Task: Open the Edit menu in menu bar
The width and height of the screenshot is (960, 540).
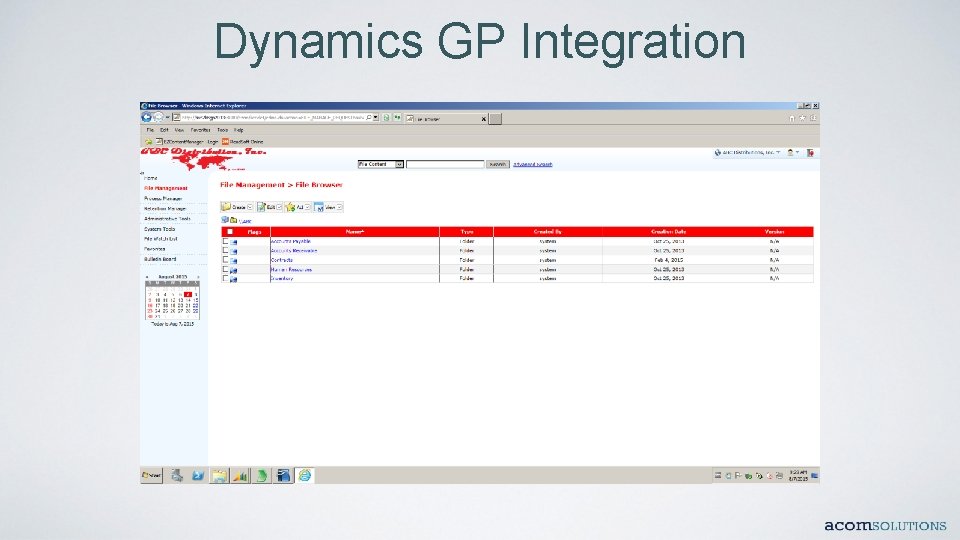Action: (x=164, y=130)
